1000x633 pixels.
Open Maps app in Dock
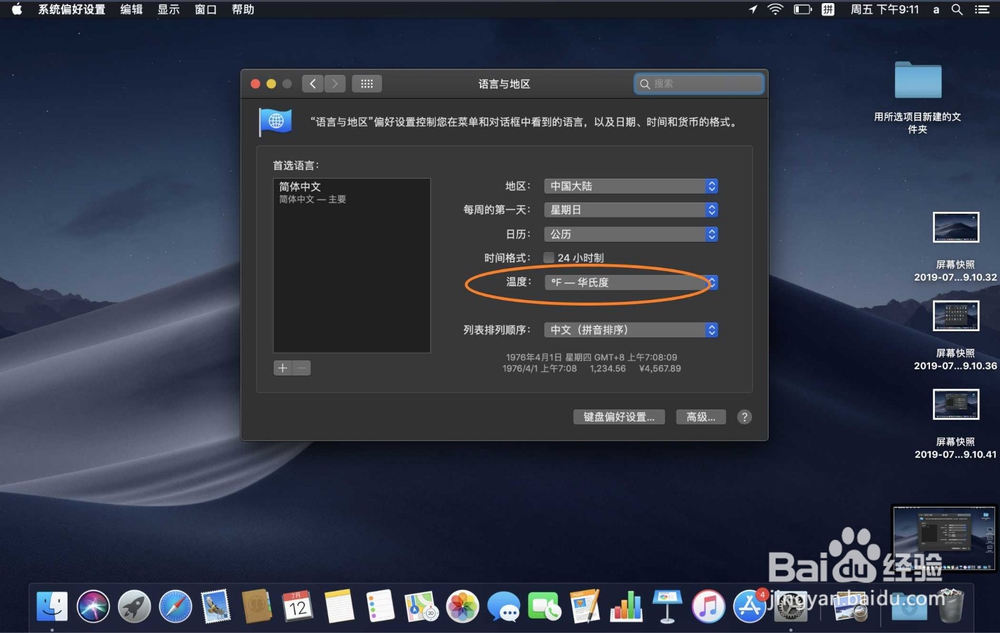click(421, 606)
